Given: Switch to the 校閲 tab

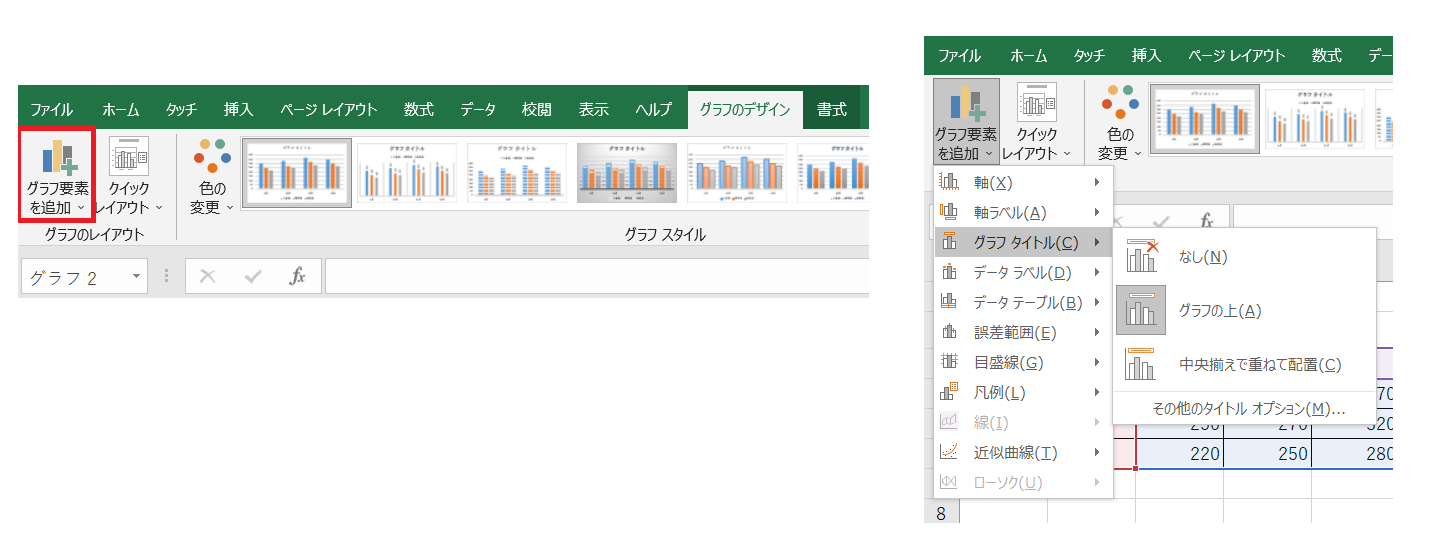Looking at the screenshot, I should coord(536,110).
